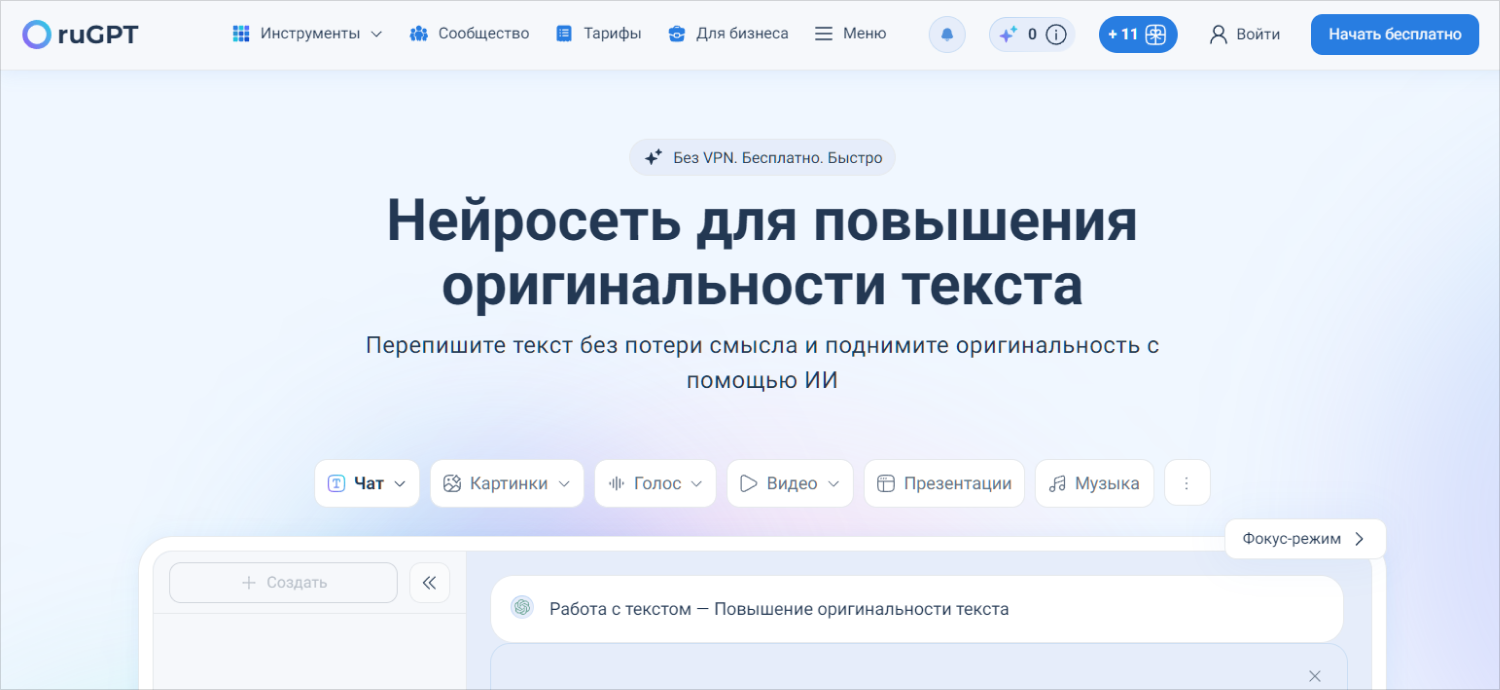Expand the Чат dropdown
1500x690 pixels.
tap(367, 483)
